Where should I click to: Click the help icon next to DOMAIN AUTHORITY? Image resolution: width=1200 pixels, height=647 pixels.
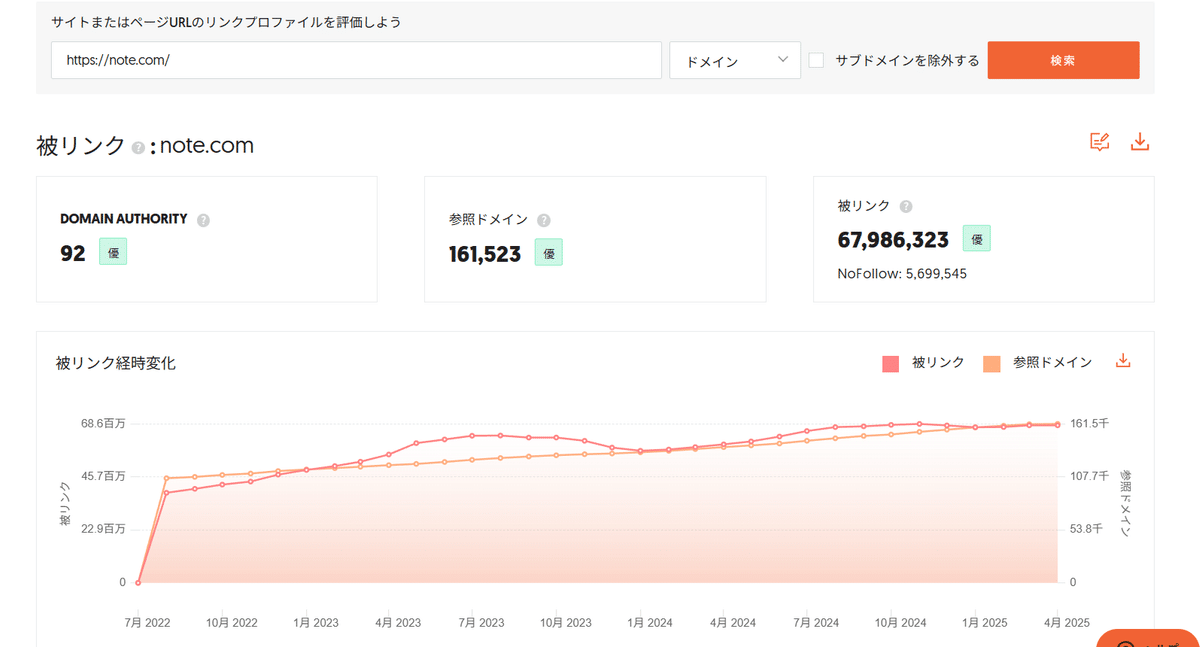point(203,218)
